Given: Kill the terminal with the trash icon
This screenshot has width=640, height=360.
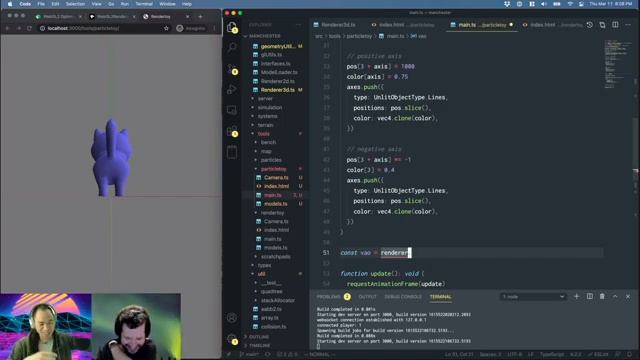Looking at the screenshot, I should click(x=602, y=297).
